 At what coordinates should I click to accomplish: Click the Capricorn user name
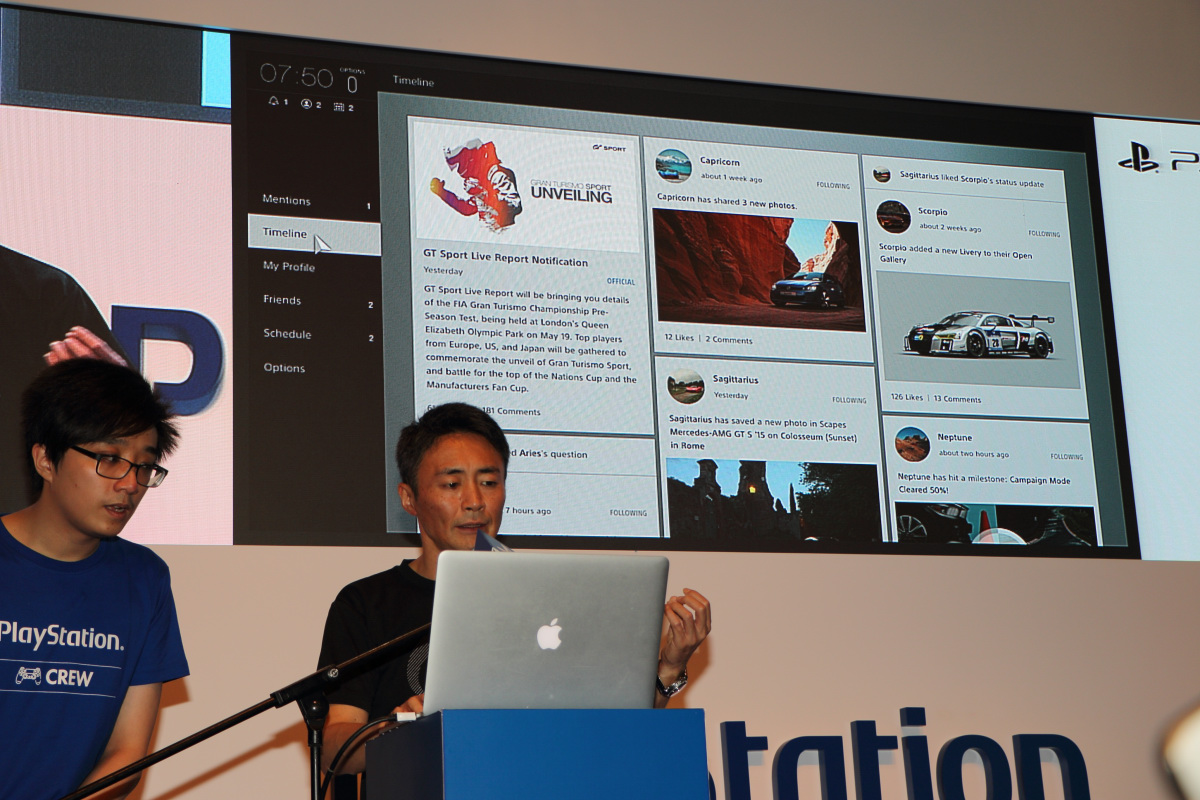(720, 161)
